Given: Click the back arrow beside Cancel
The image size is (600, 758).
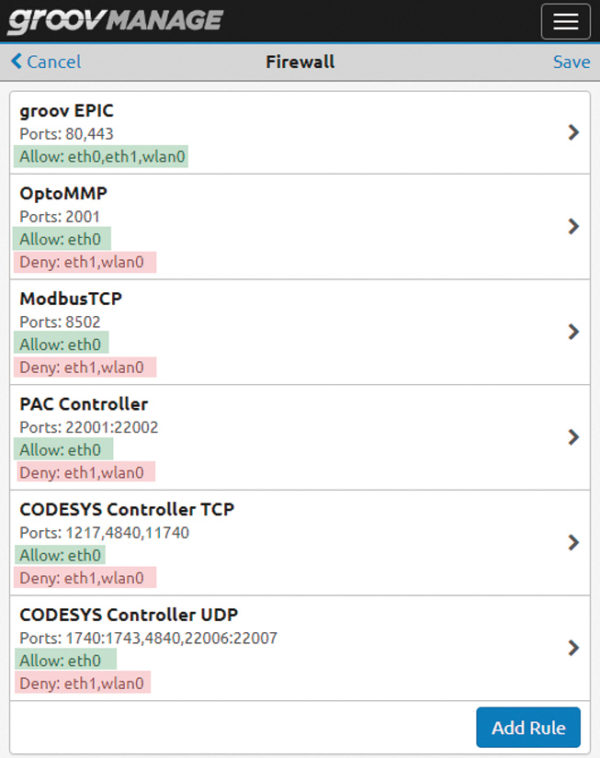Looking at the screenshot, I should (x=16, y=61).
